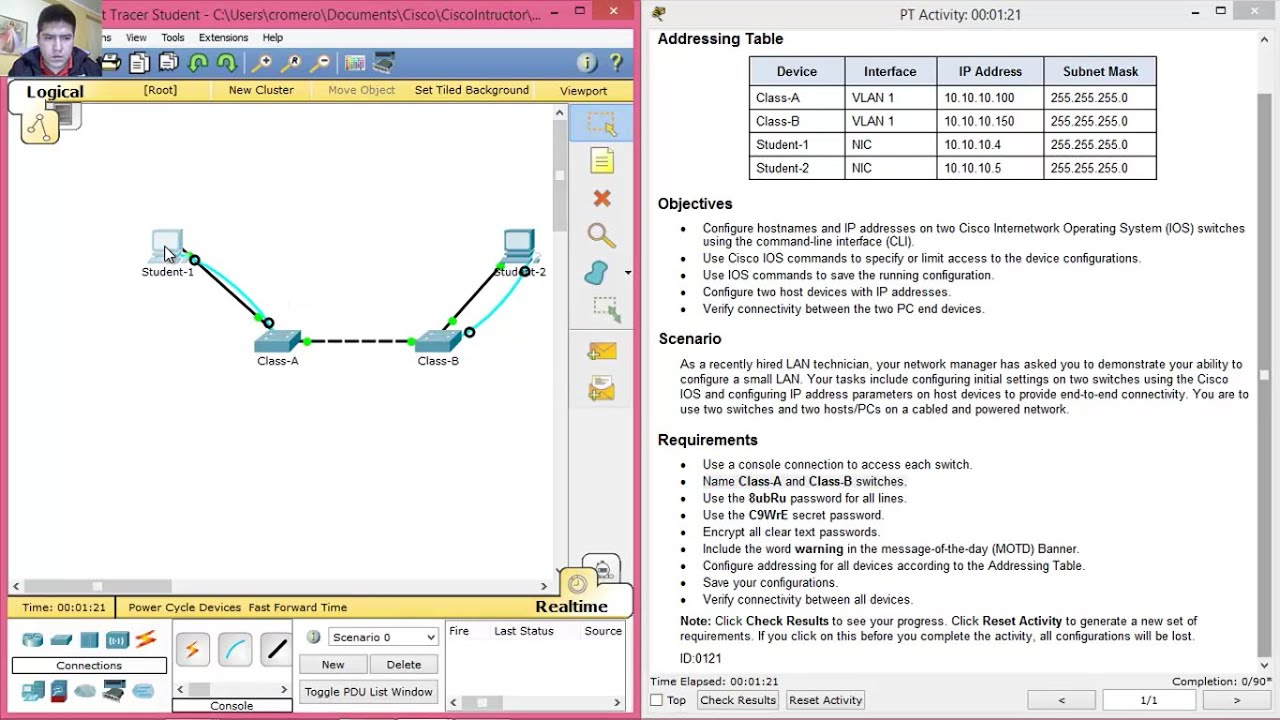Click the Realtime mode clock icon

[x=578, y=584]
